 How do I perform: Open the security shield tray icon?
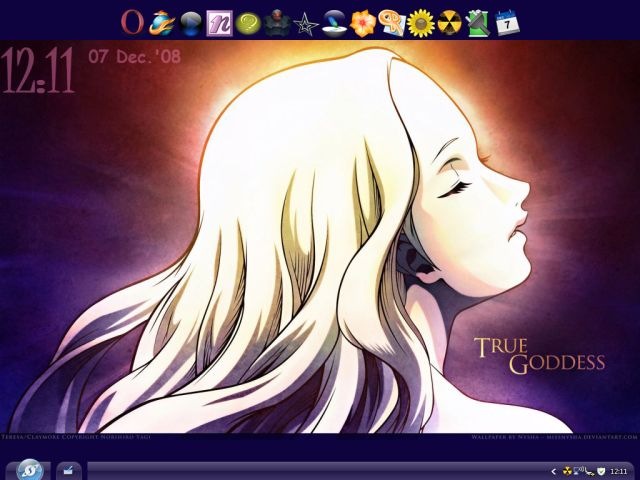point(600,471)
